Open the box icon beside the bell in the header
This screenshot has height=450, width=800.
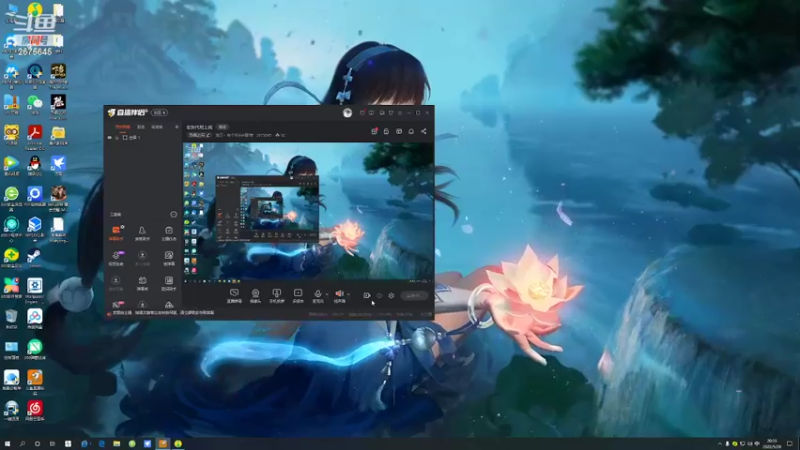(399, 131)
